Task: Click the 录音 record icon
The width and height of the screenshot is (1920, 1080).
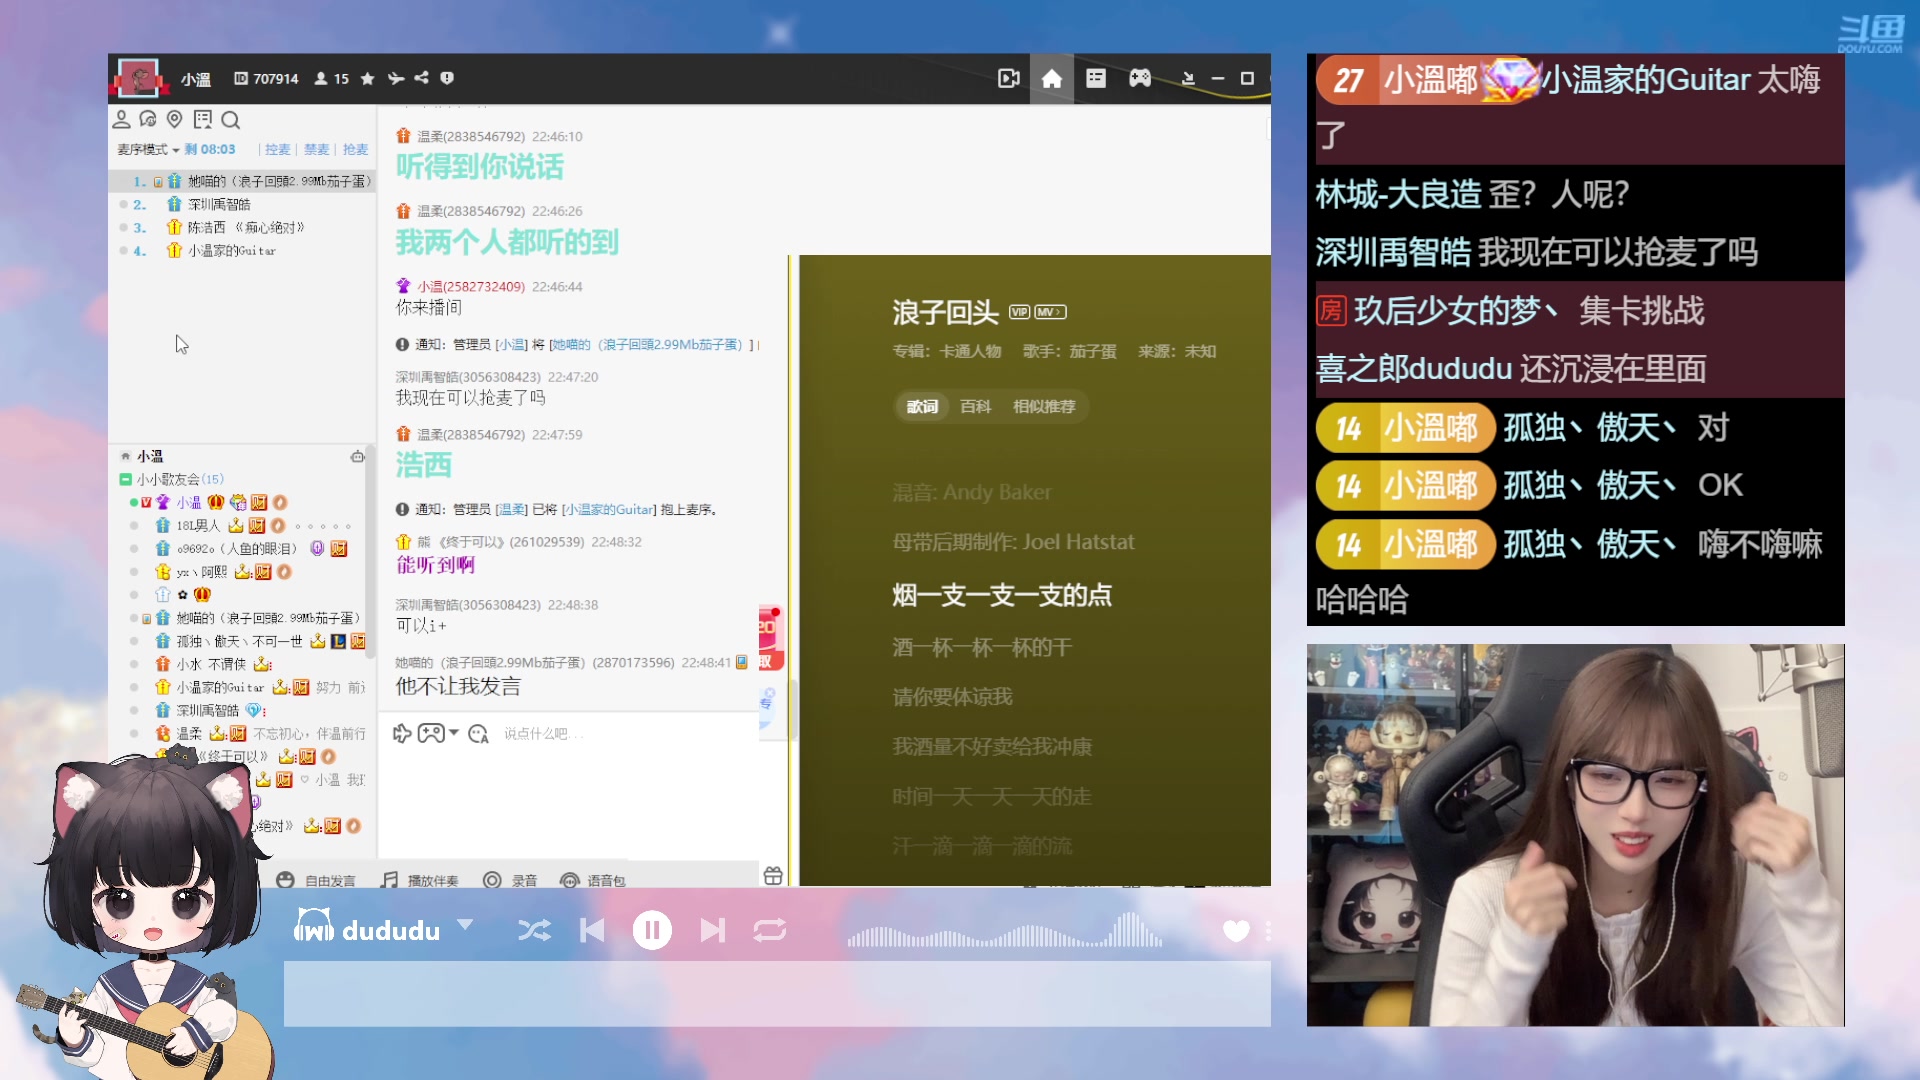Action: pyautogui.click(x=492, y=880)
